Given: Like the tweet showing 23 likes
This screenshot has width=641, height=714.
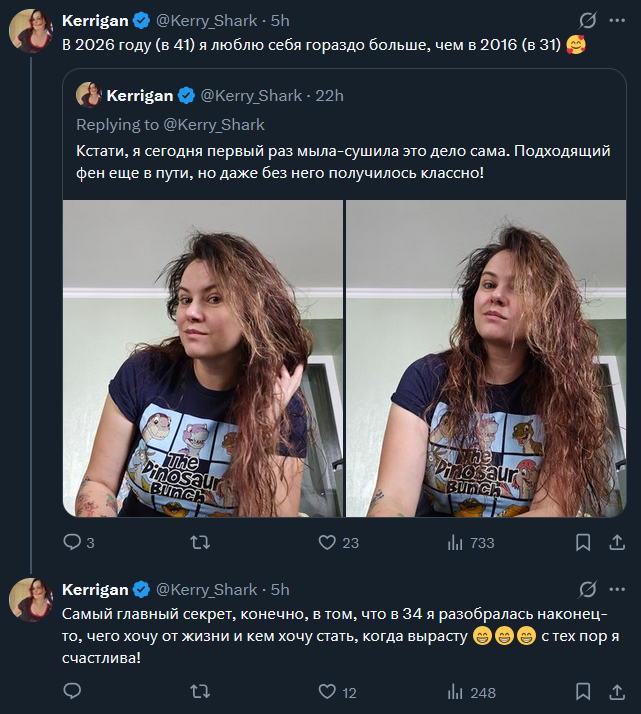Looking at the screenshot, I should pyautogui.click(x=327, y=542).
